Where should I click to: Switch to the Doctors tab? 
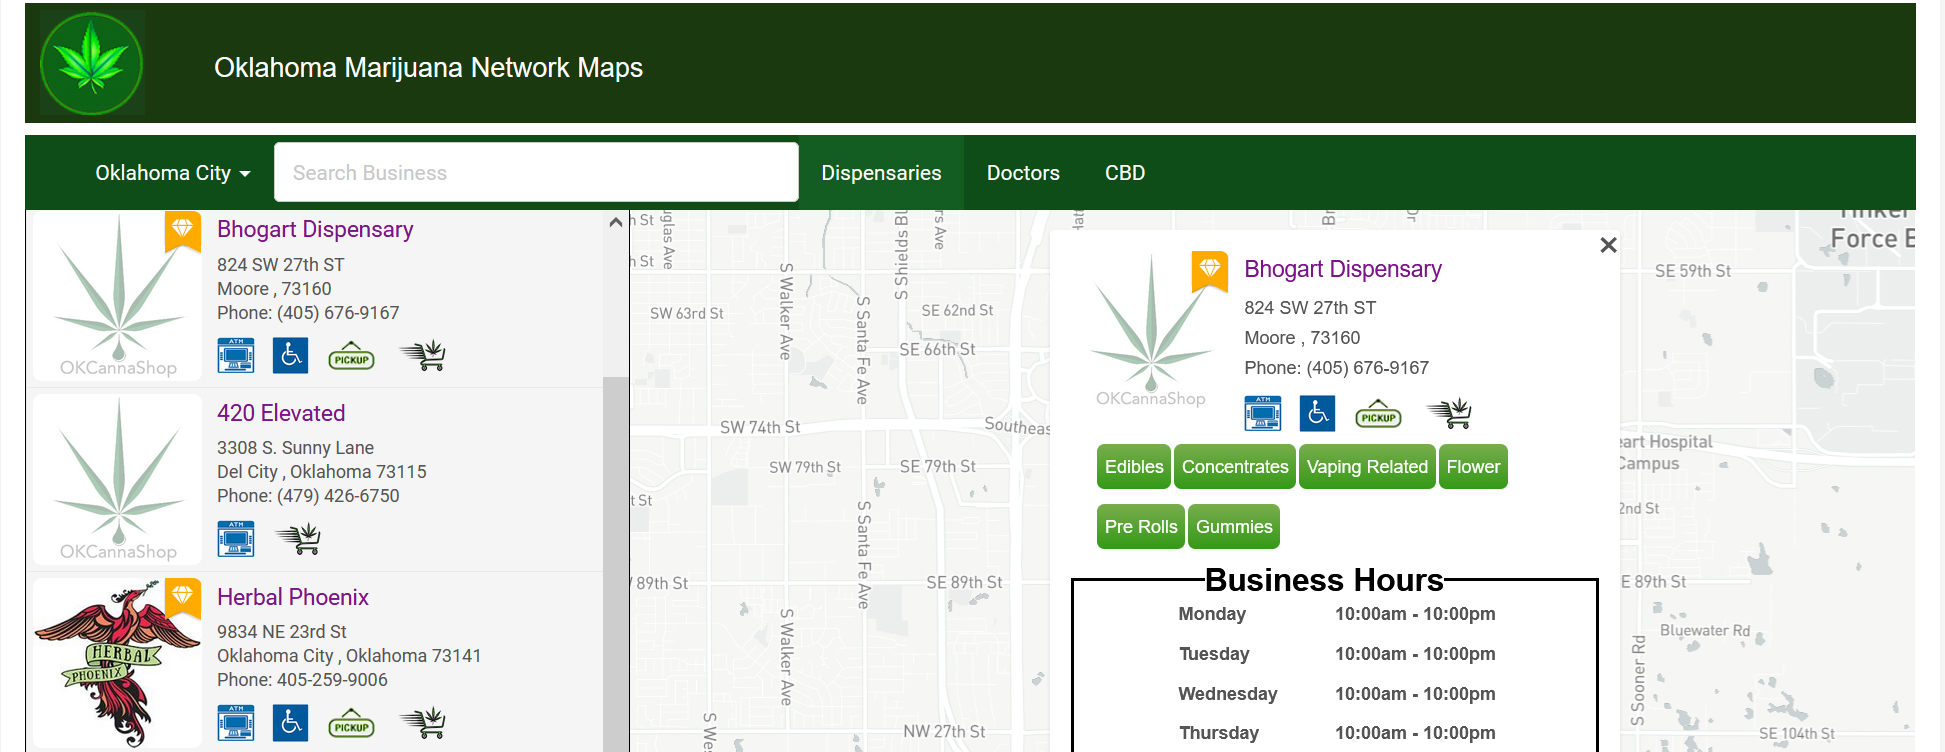tap(1023, 173)
